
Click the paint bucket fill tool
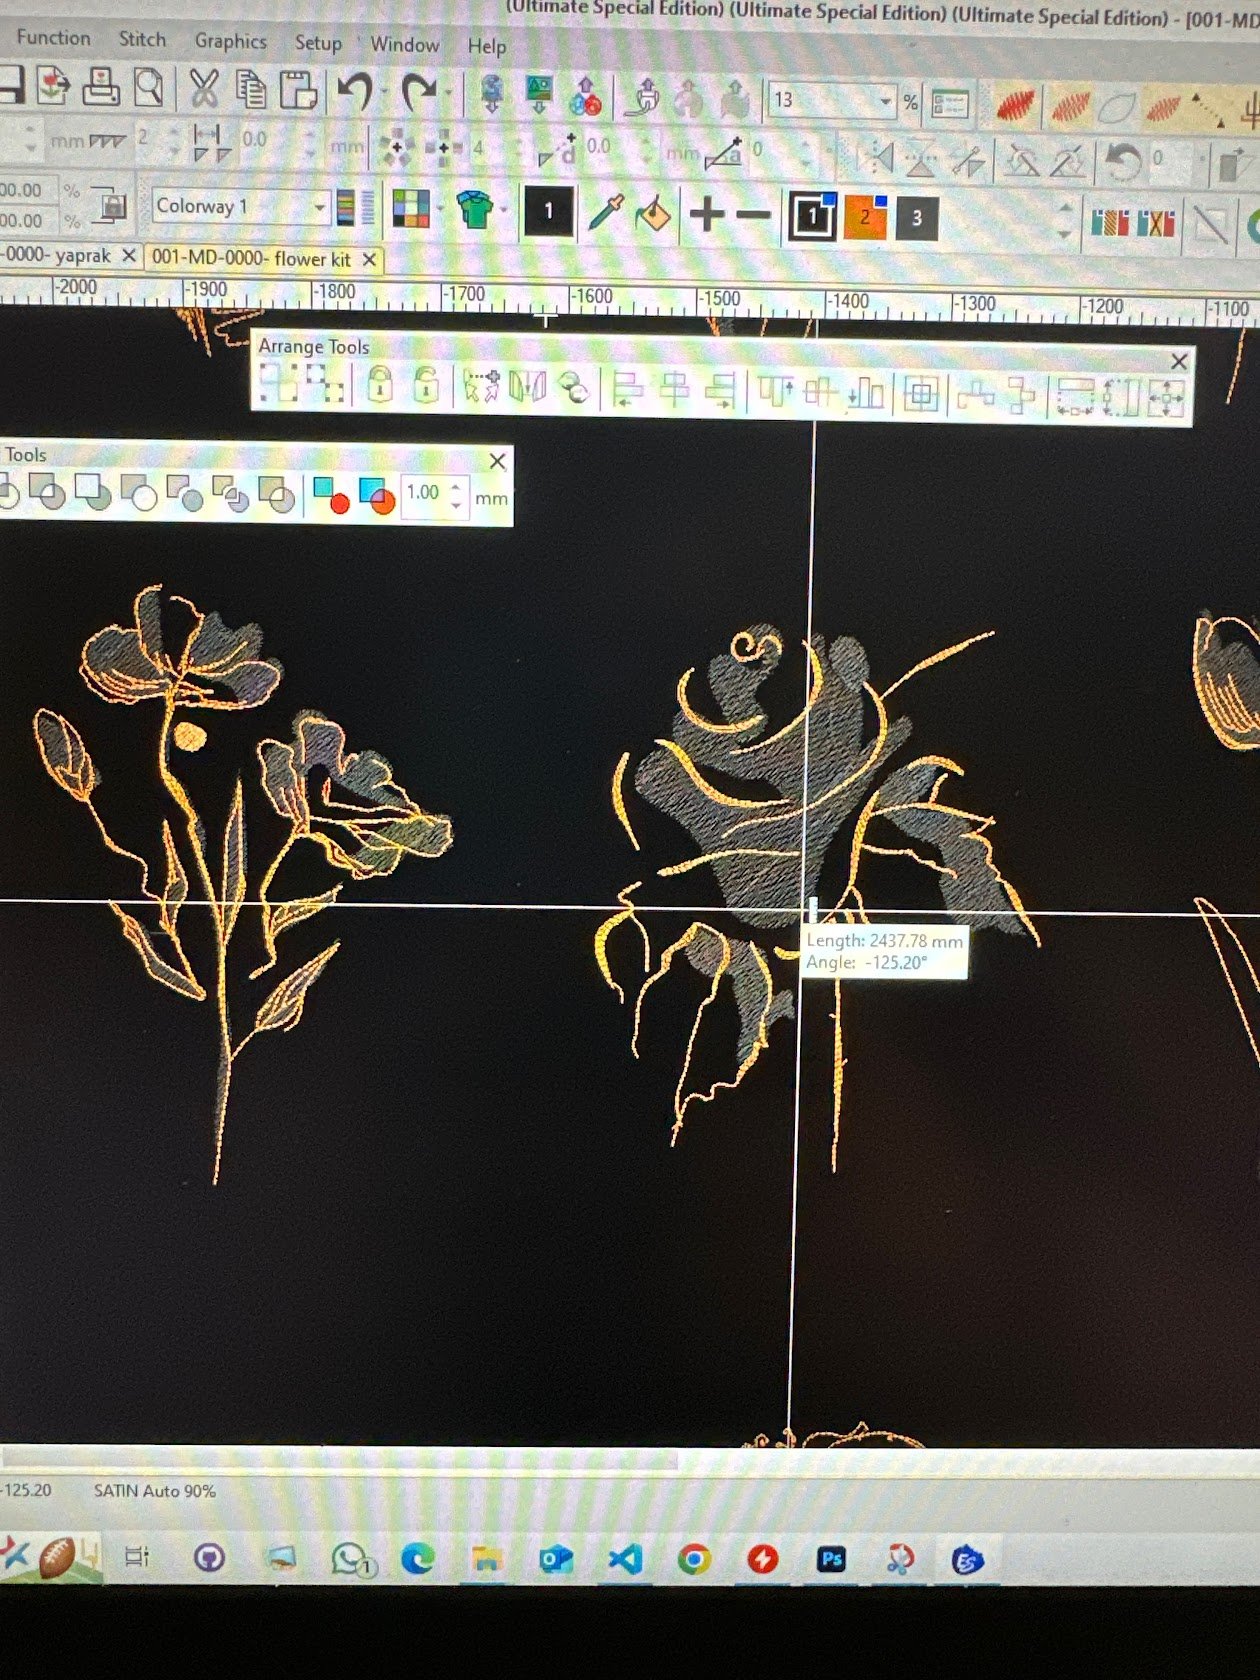coord(653,214)
